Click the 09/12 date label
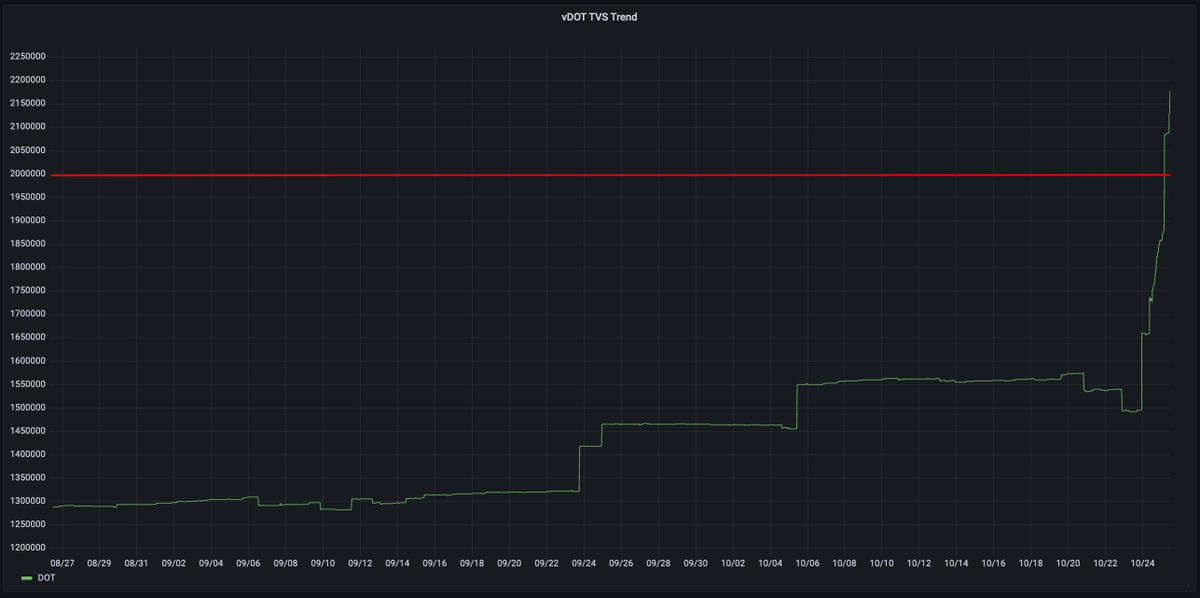Image resolution: width=1200 pixels, height=598 pixels. pyautogui.click(x=360, y=563)
